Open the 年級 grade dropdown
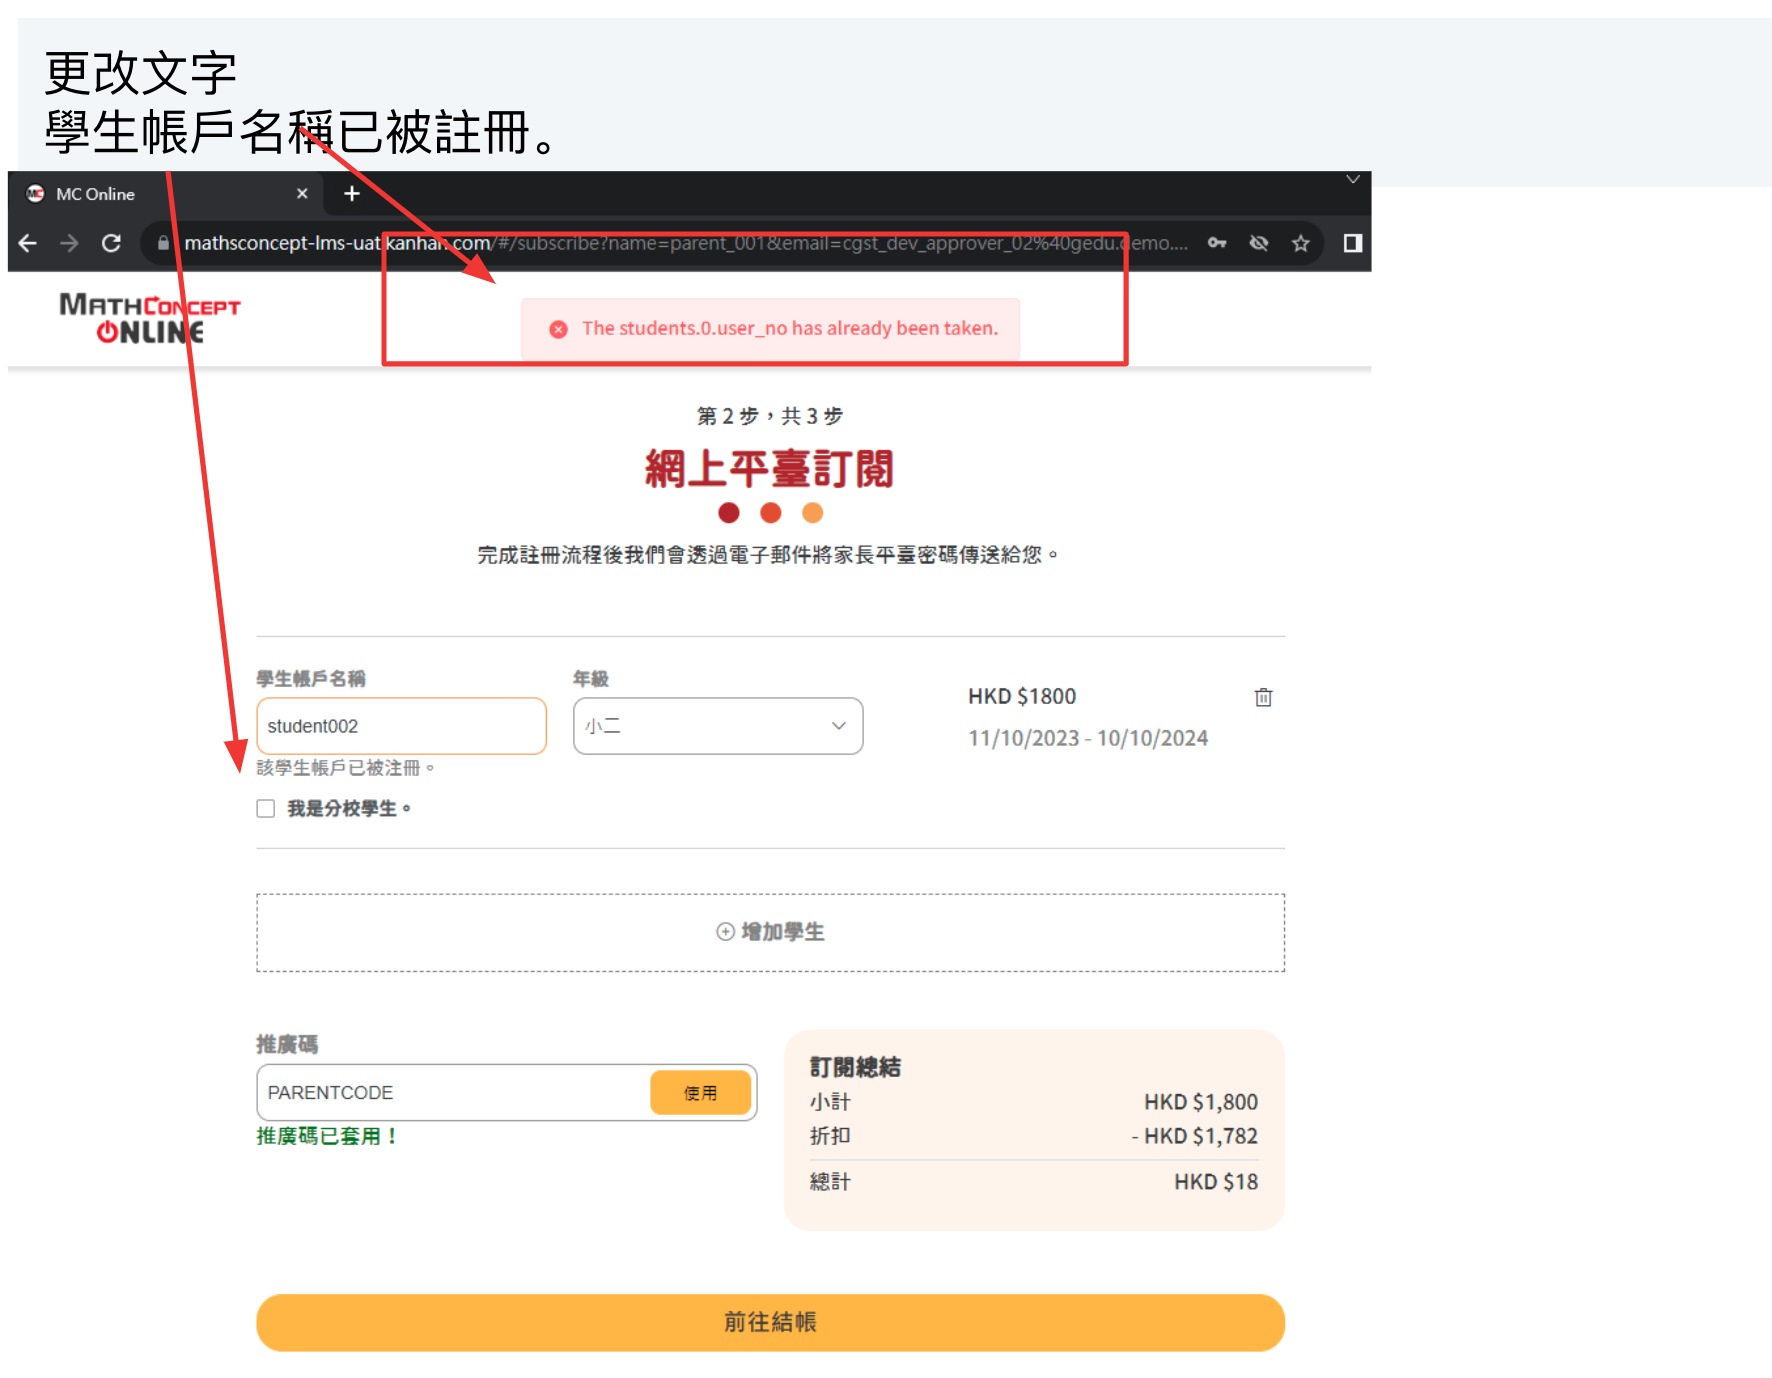 pyautogui.click(x=717, y=726)
